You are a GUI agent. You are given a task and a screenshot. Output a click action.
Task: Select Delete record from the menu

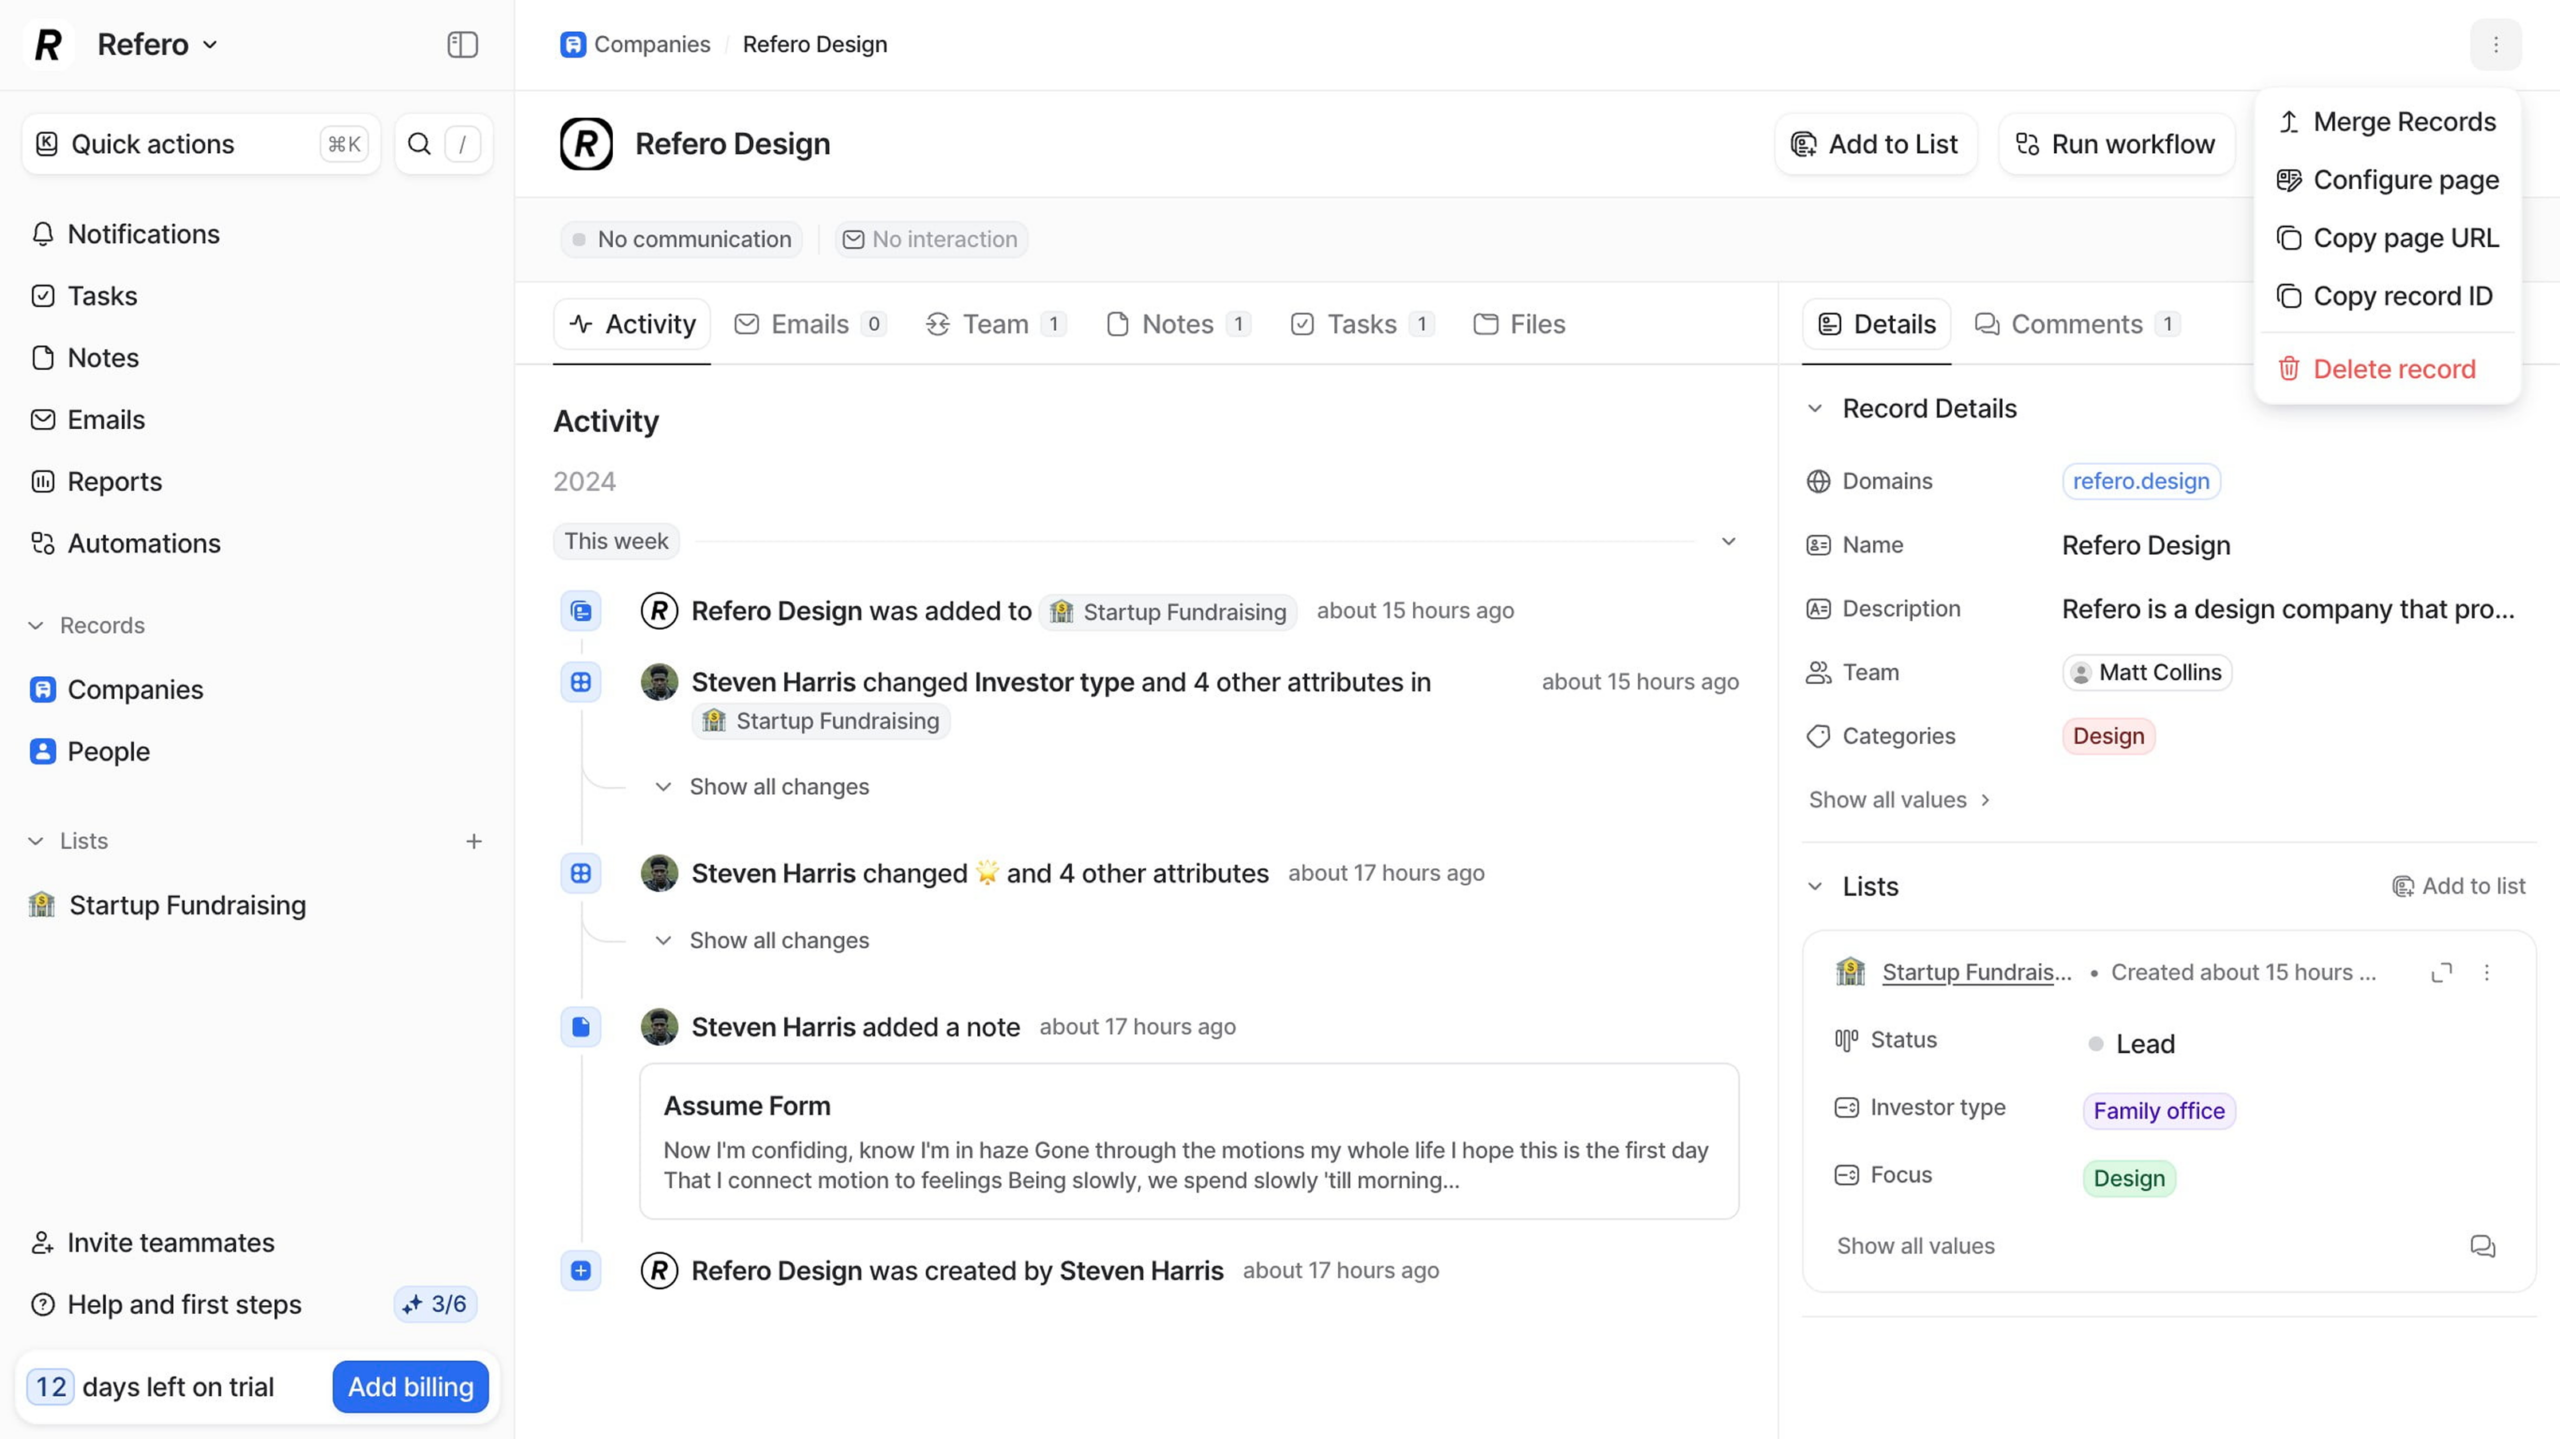tap(2393, 369)
